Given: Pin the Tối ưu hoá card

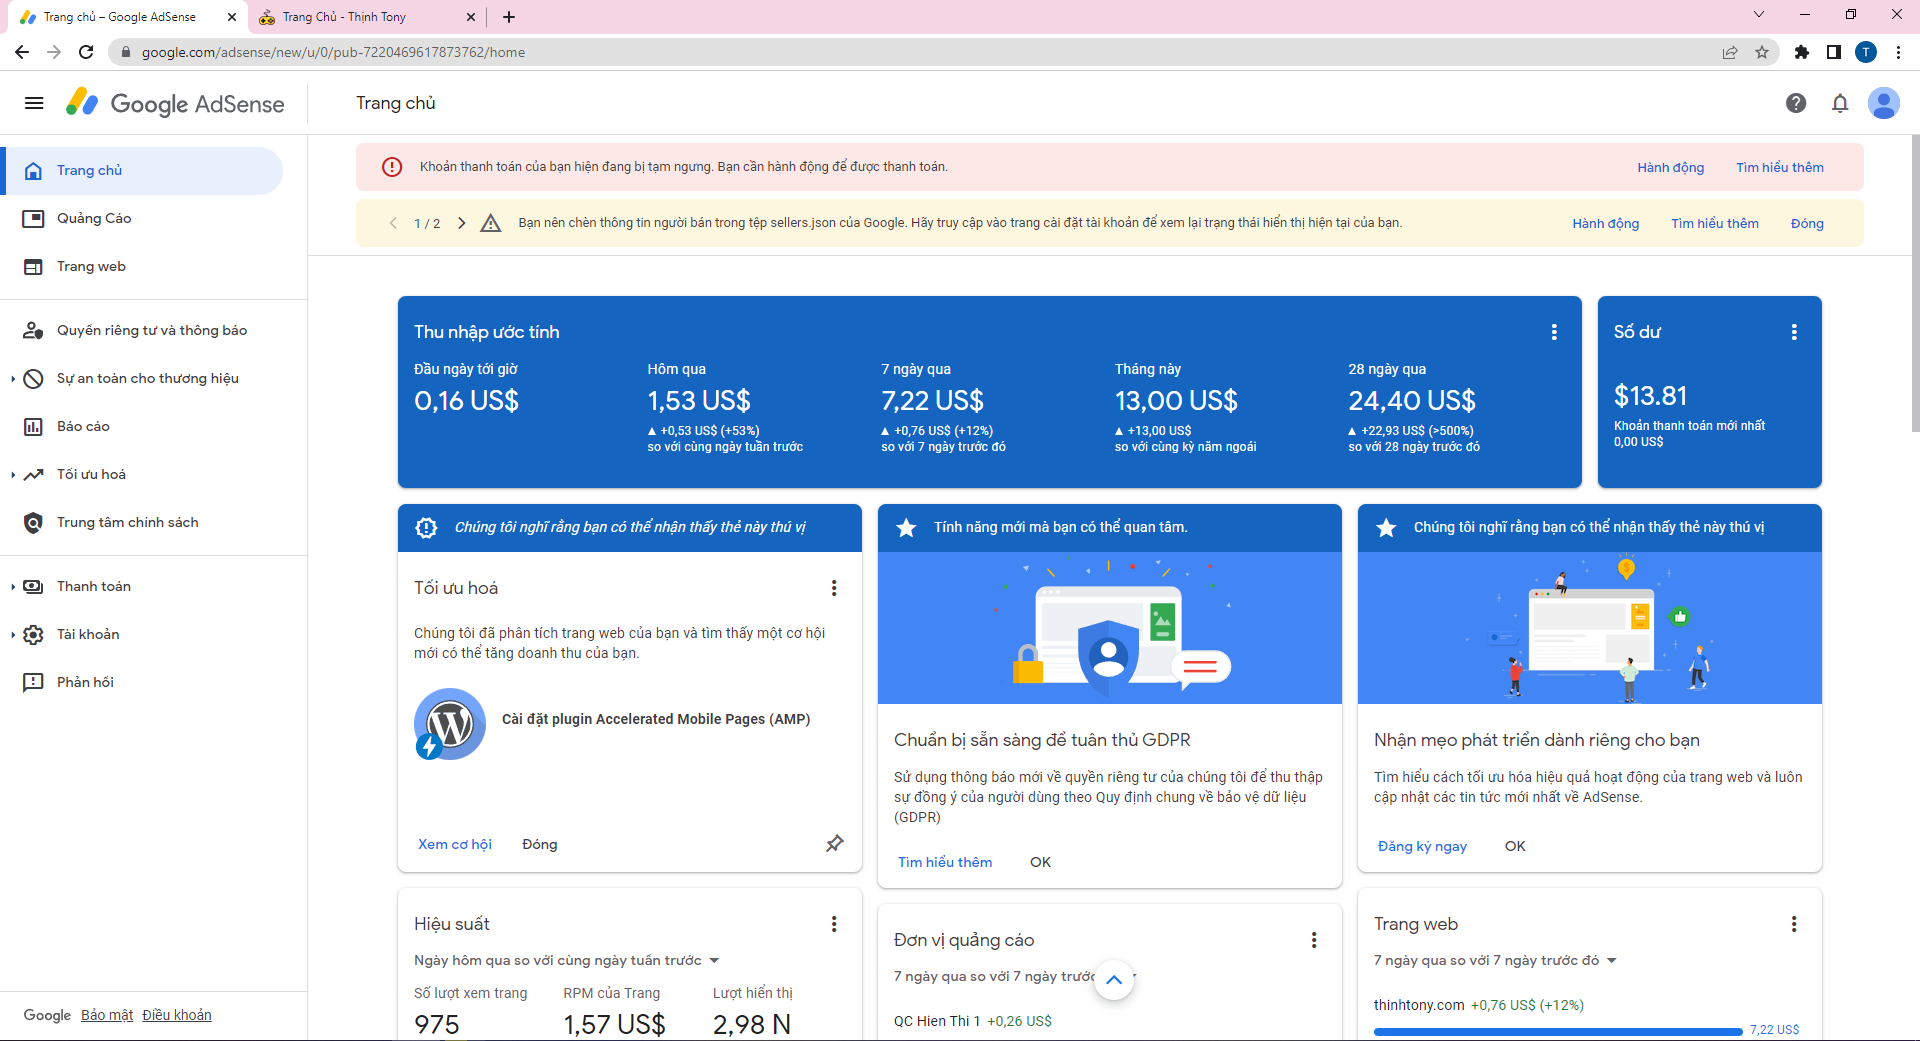Looking at the screenshot, I should [x=835, y=844].
